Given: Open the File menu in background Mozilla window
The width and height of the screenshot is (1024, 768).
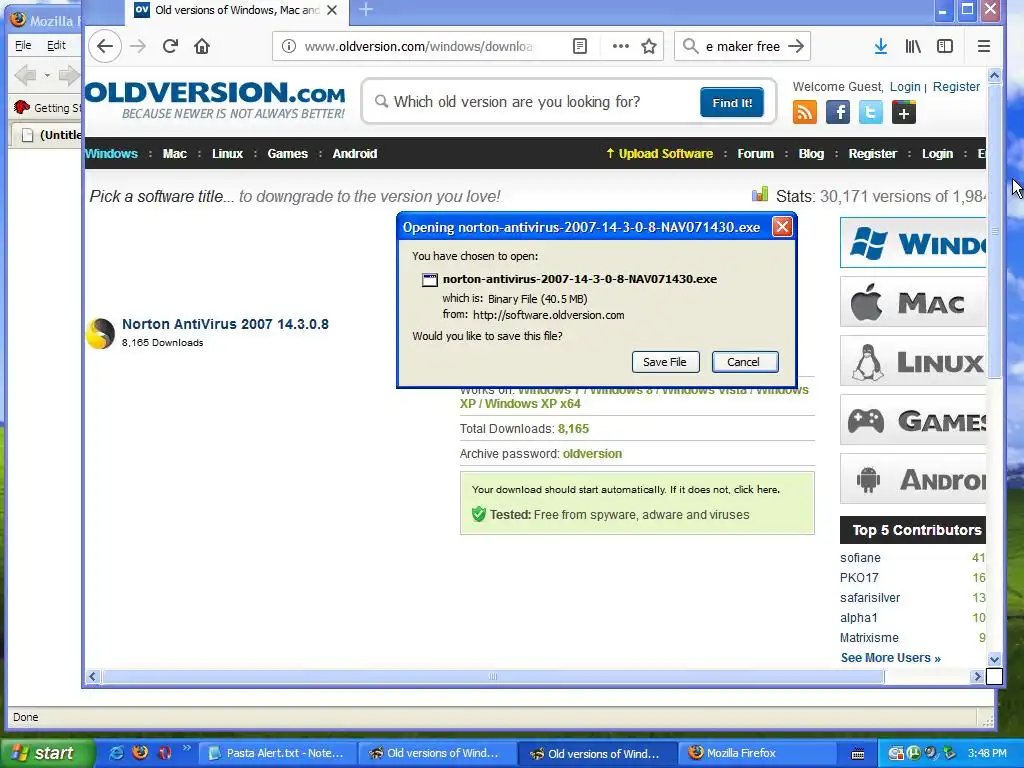Looking at the screenshot, I should 23,45.
